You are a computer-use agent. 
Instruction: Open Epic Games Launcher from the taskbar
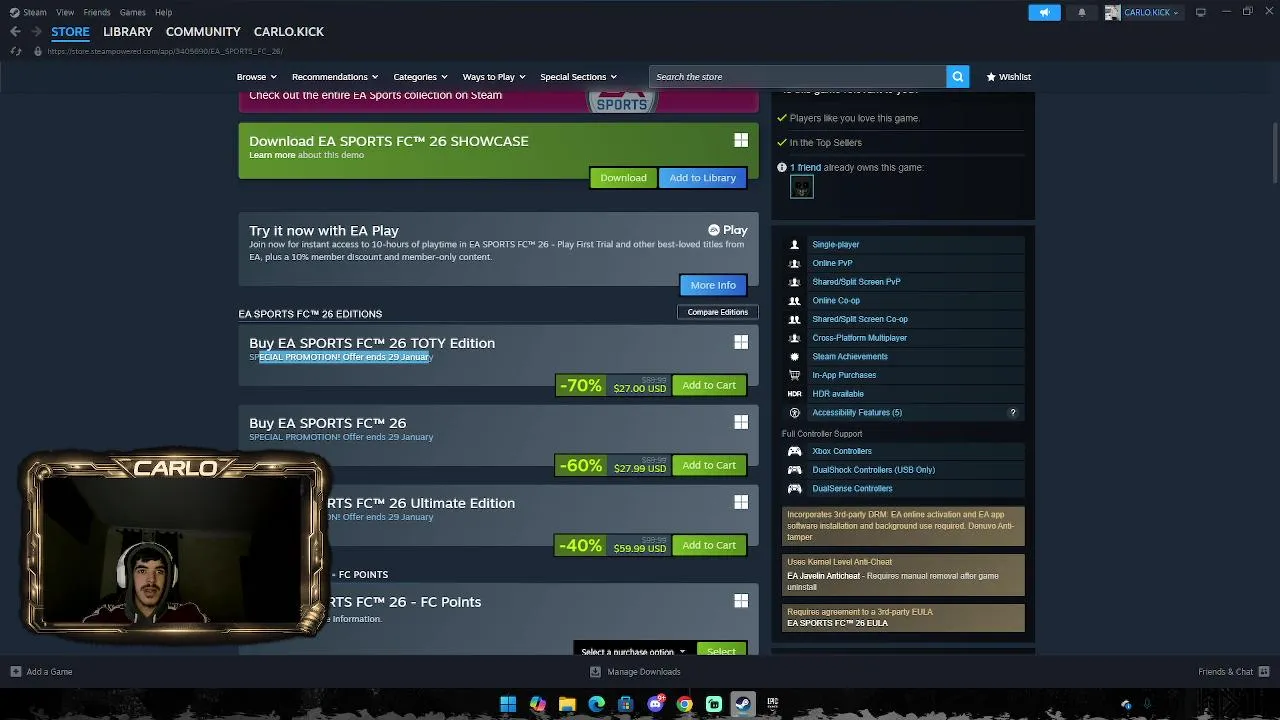click(x=773, y=704)
